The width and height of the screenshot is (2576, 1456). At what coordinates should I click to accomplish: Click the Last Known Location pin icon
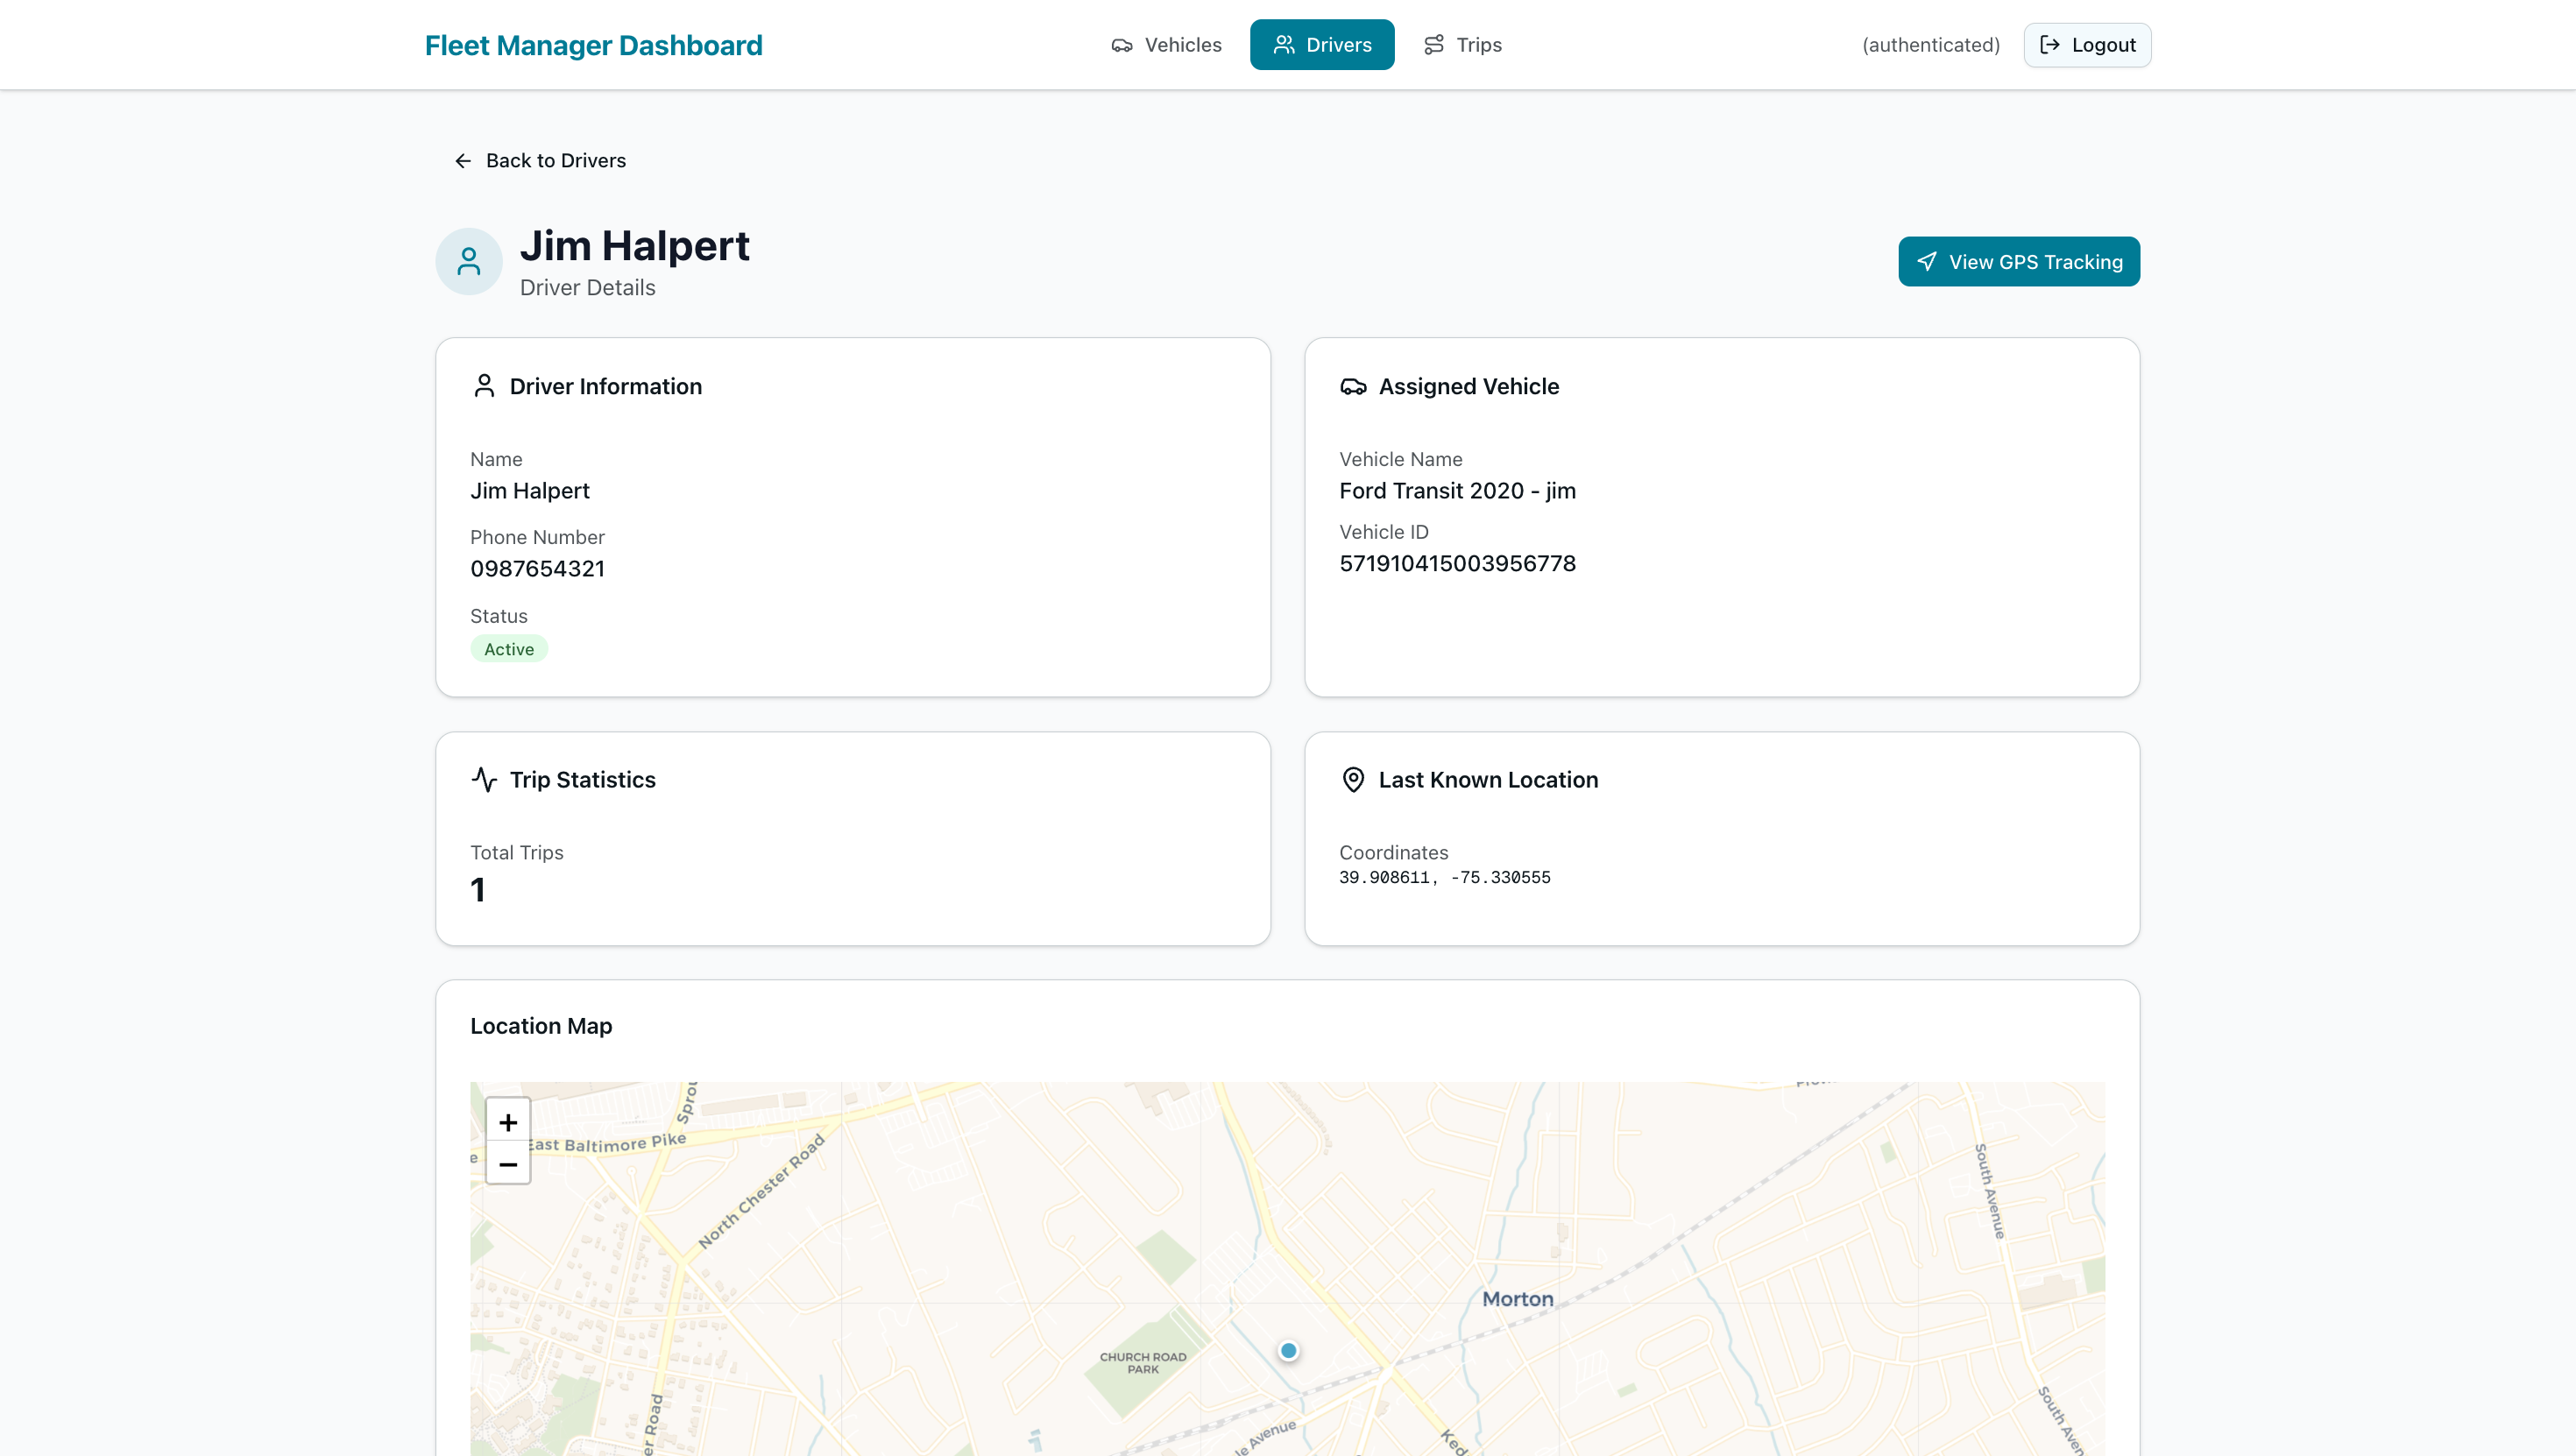click(x=1353, y=780)
